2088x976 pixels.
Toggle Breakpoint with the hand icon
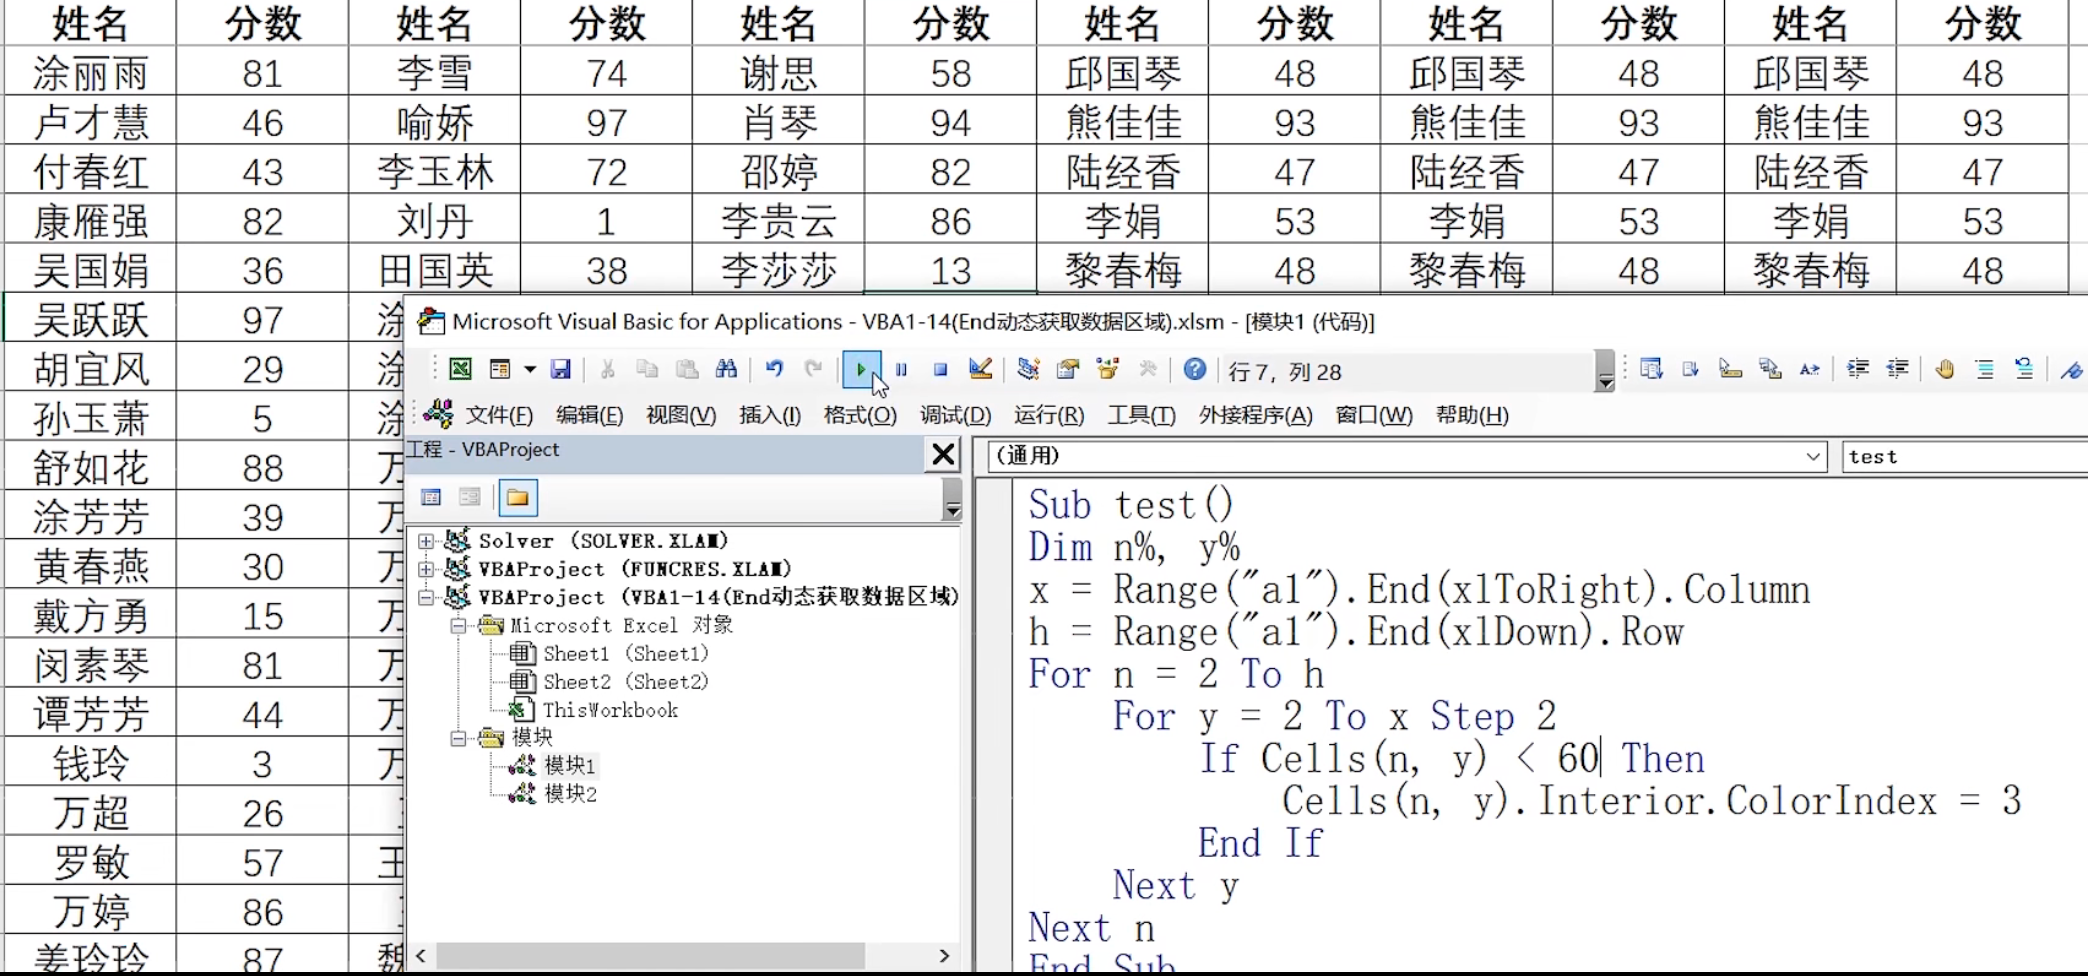pos(1945,369)
